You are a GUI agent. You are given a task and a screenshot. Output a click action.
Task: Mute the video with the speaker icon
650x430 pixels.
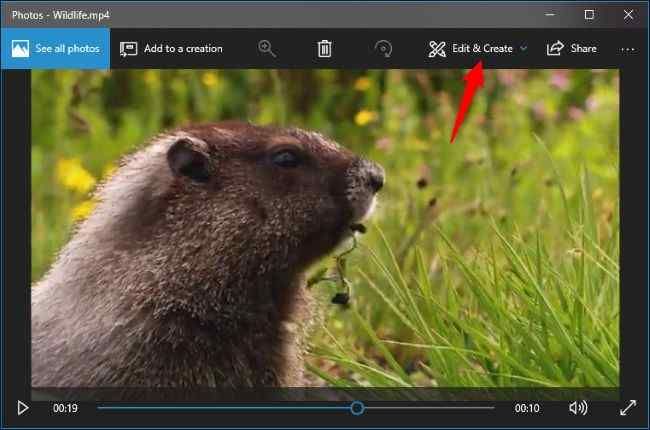coord(578,408)
